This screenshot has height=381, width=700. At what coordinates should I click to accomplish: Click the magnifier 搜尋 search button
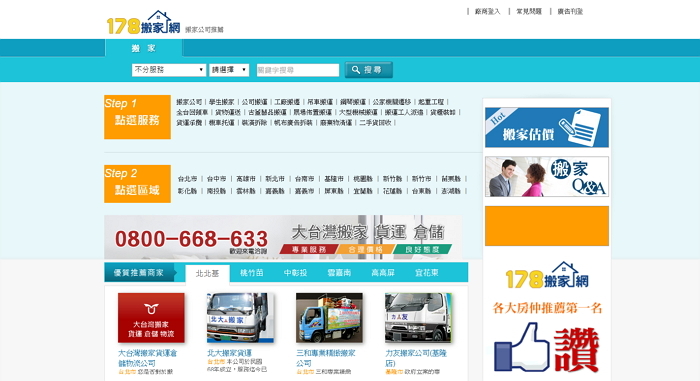click(368, 70)
